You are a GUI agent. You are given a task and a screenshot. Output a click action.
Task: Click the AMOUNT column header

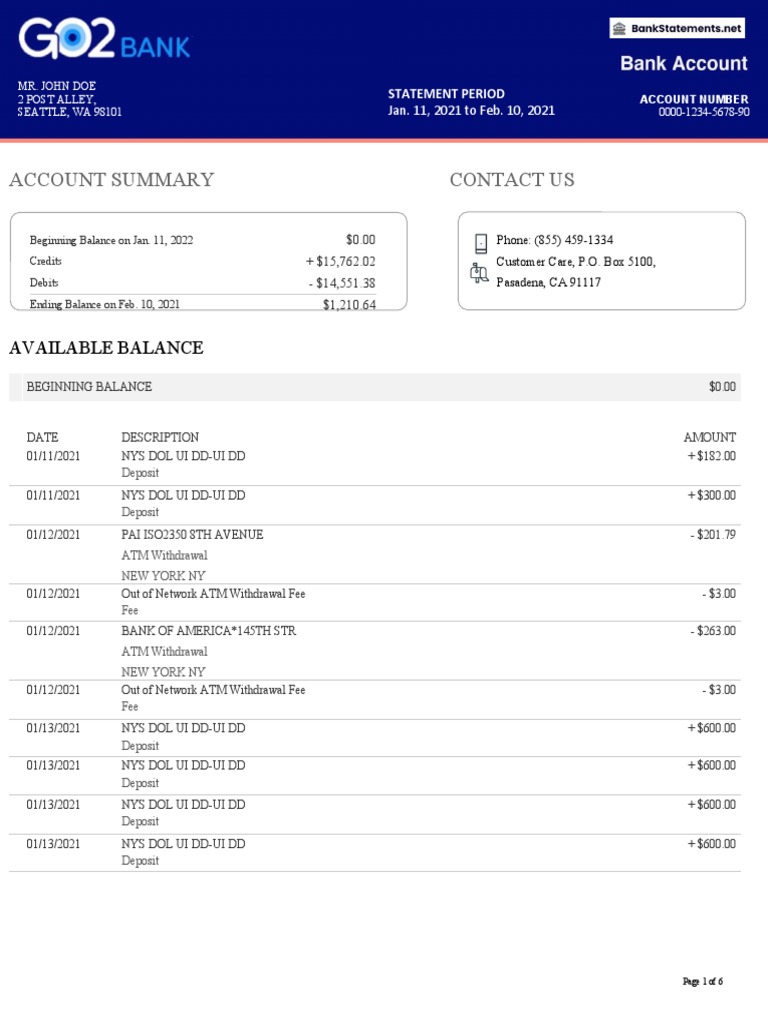pos(709,437)
